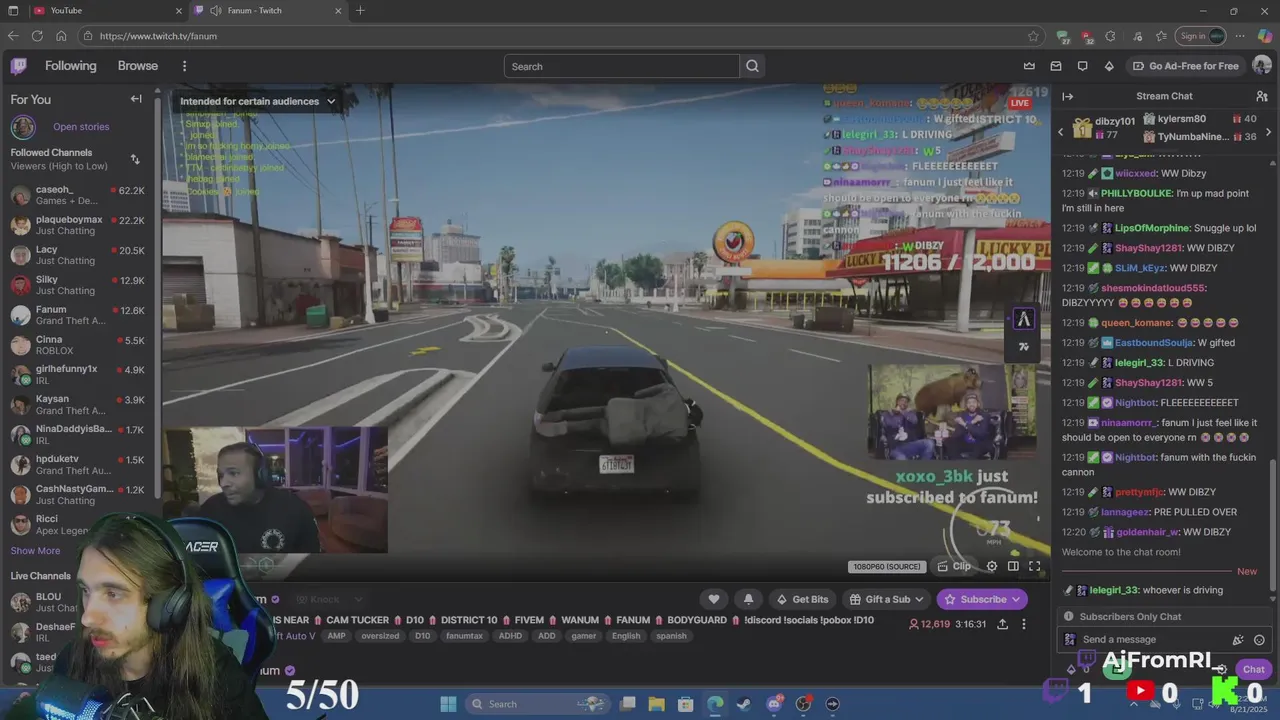Share the stream with share icon
1280x720 pixels.
pyautogui.click(x=1003, y=624)
